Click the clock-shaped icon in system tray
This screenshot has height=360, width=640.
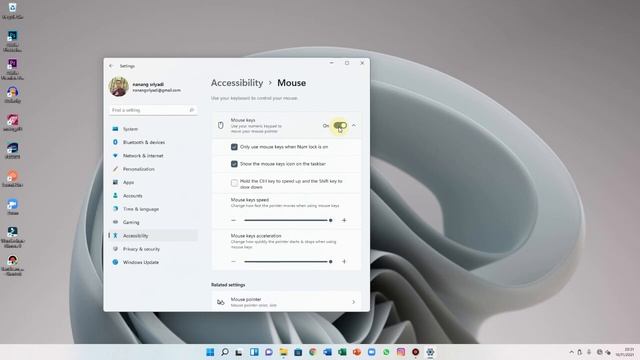coord(599,352)
